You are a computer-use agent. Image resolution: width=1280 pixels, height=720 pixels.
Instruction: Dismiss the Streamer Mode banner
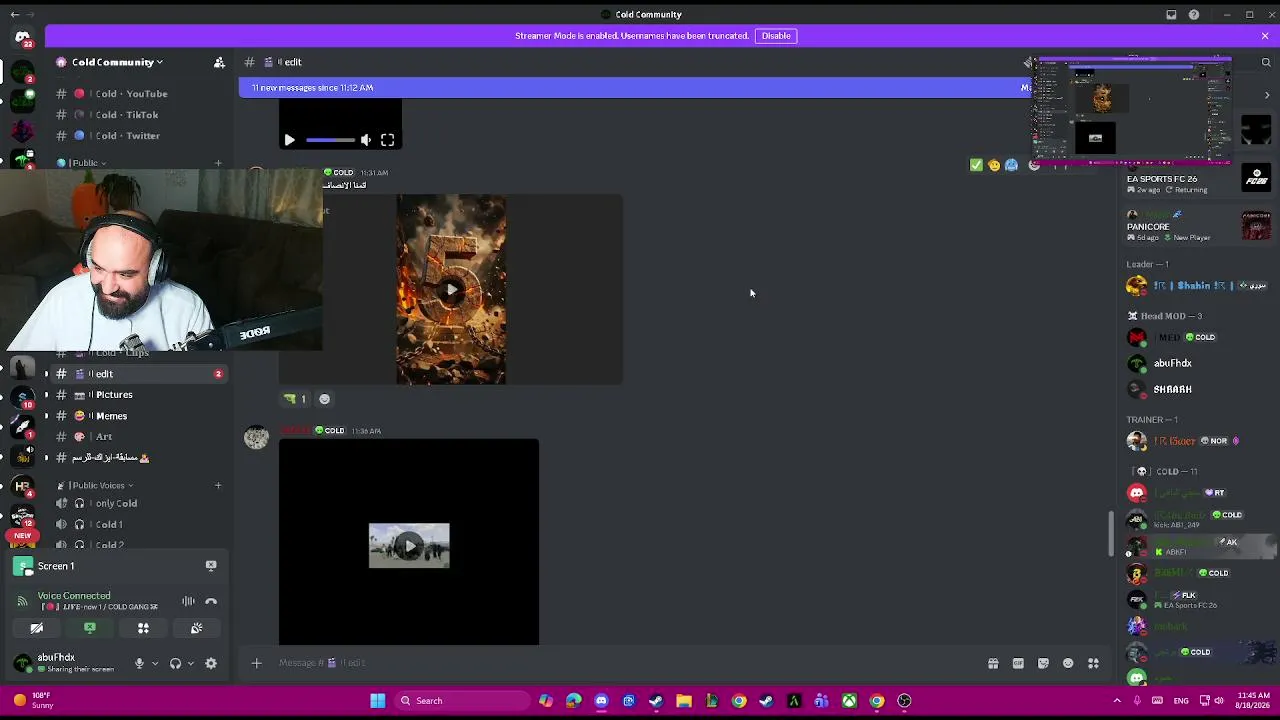1265,36
